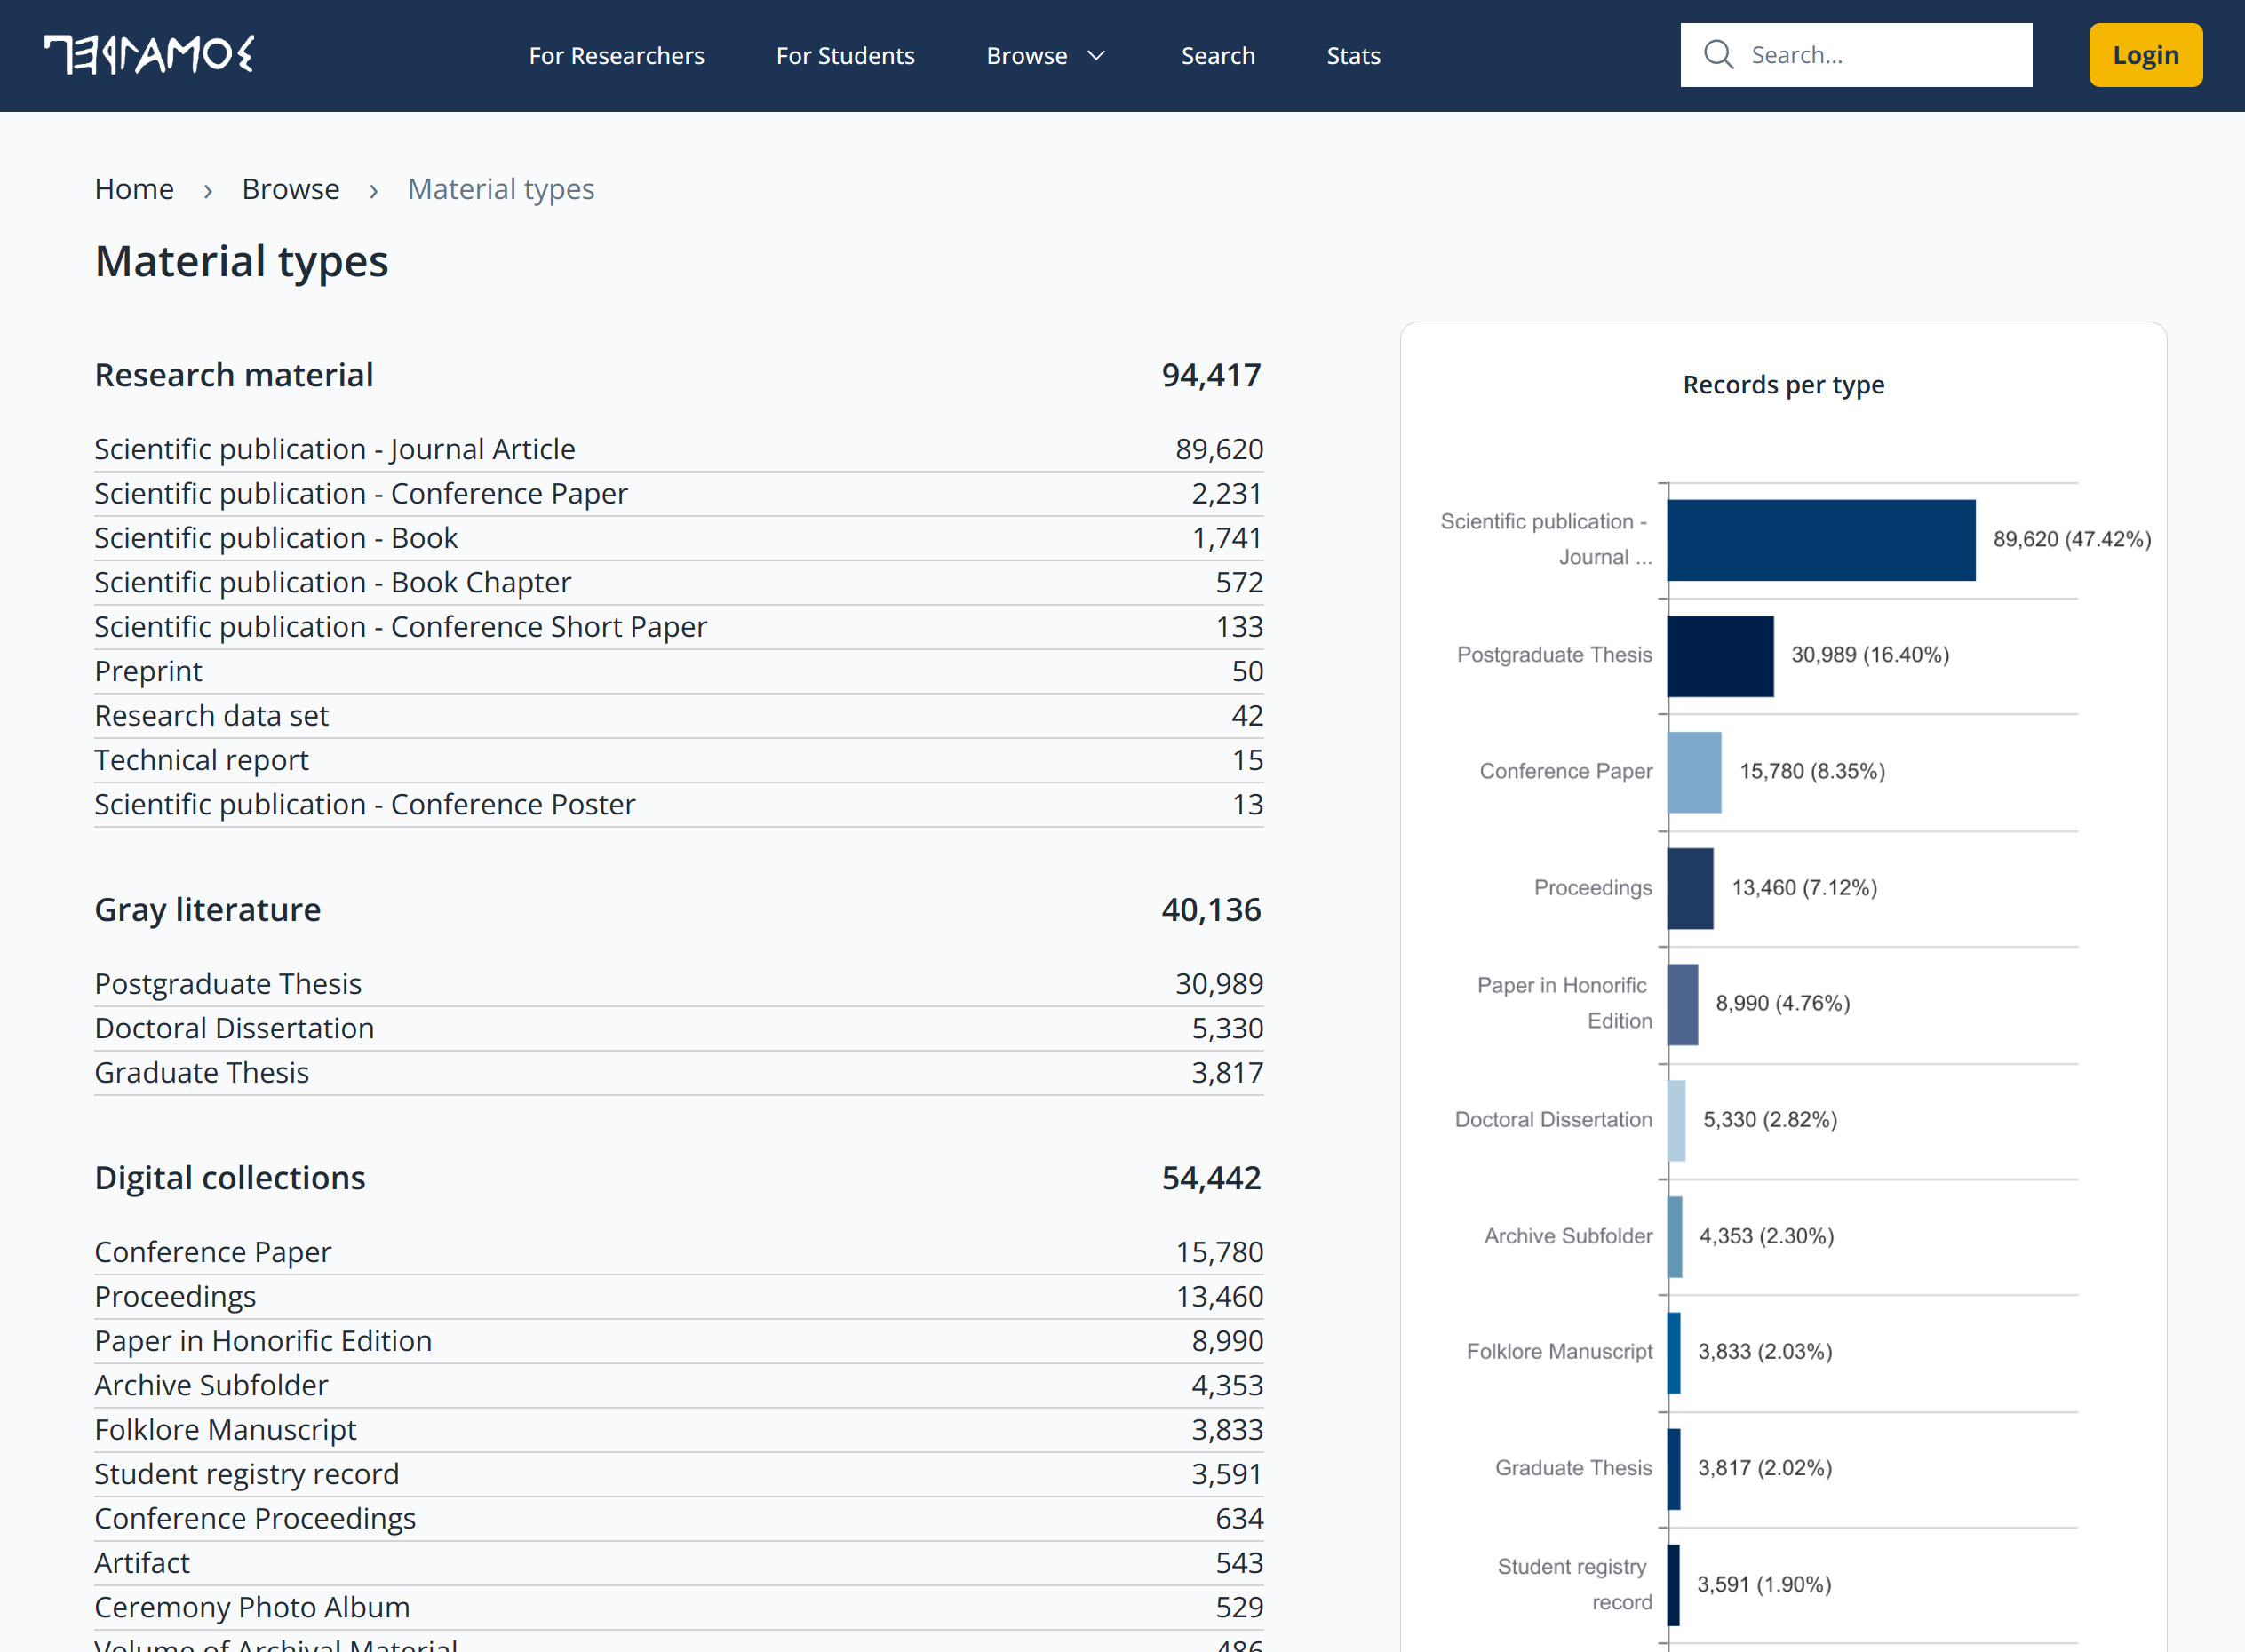Open the Research data set type
Screen dimensions: 2245x1652
tap(678, 716)
